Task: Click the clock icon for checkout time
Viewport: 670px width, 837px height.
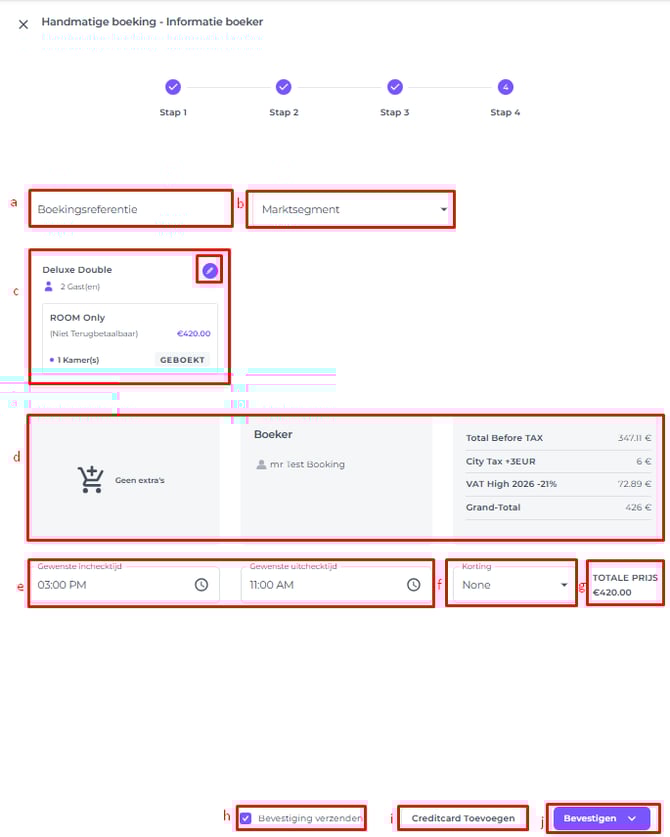Action: click(x=414, y=585)
